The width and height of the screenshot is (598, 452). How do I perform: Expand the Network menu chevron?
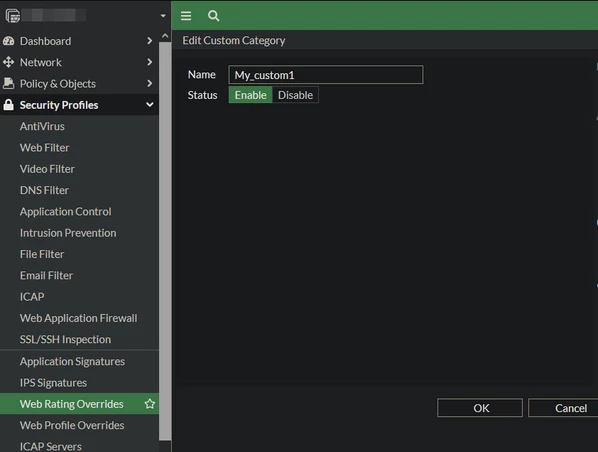[x=150, y=62]
